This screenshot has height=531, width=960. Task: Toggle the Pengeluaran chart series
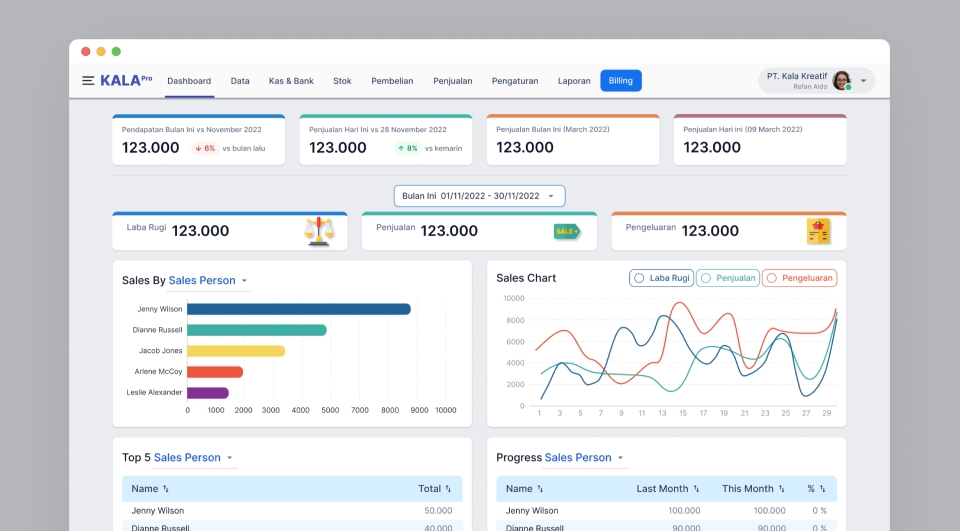click(800, 278)
